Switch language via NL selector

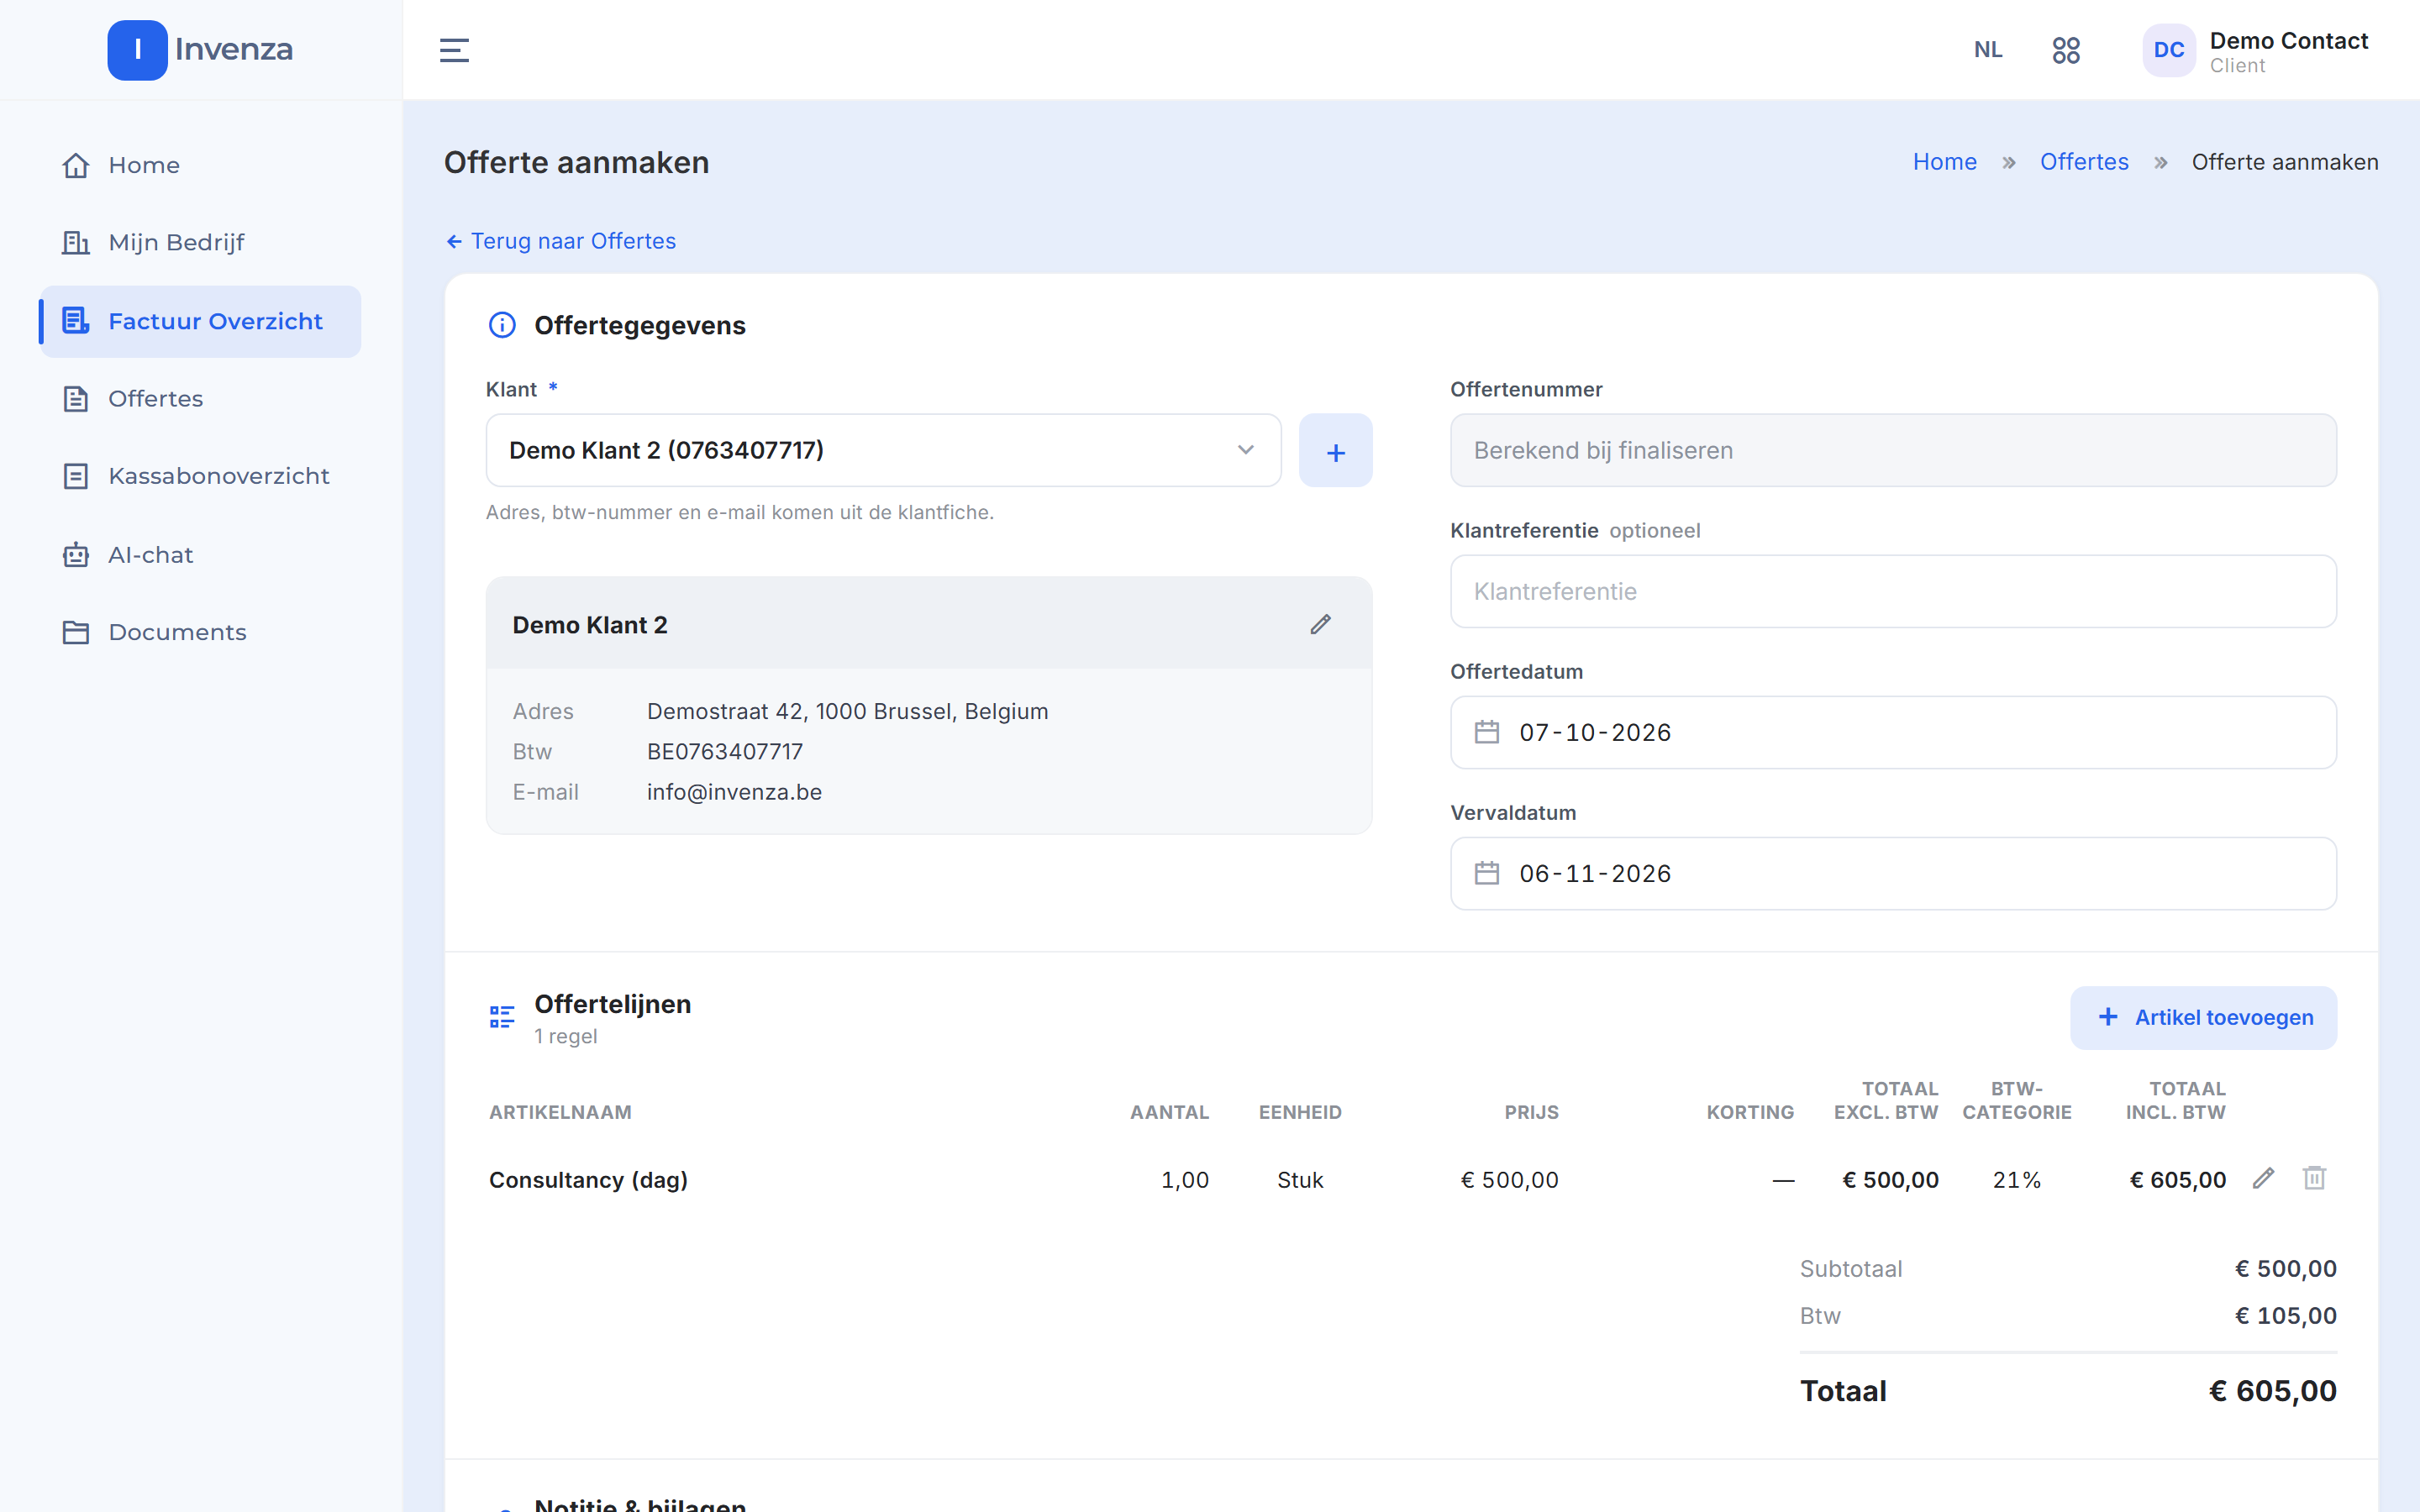point(1988,50)
